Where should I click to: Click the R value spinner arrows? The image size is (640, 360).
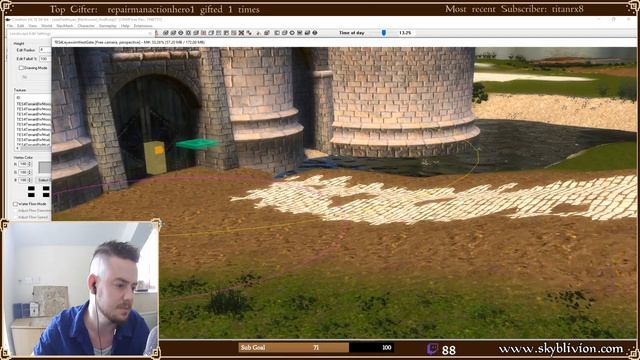click(x=29, y=164)
